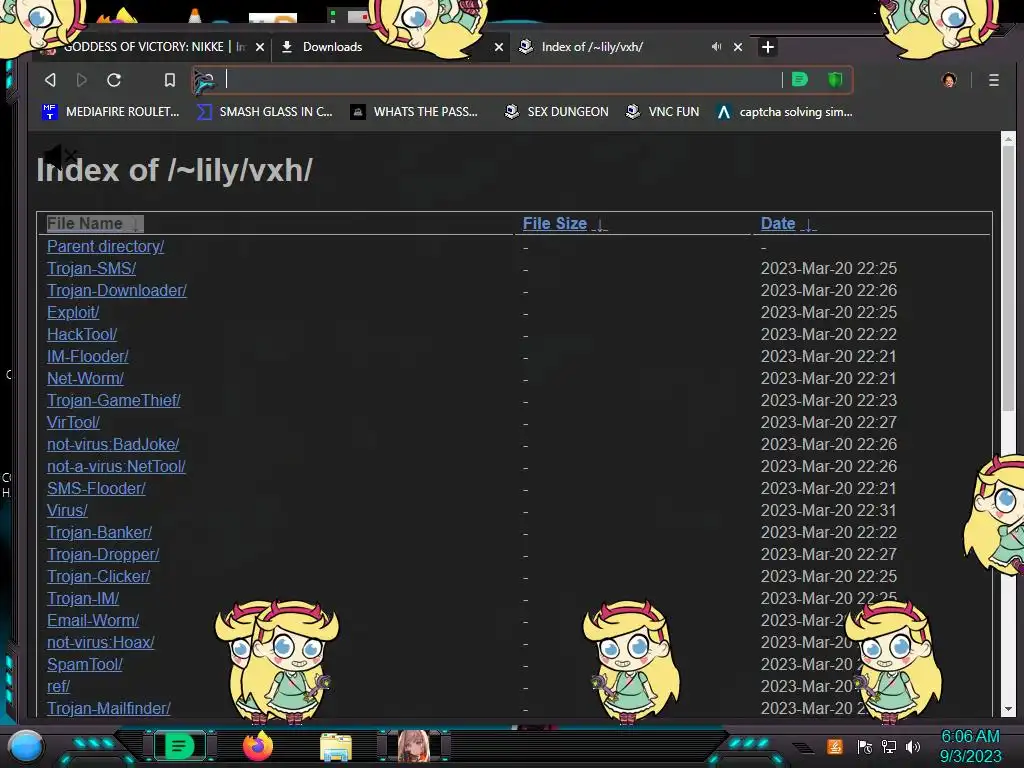Open the Net-Worm/ folder
1024x768 pixels.
click(85, 378)
